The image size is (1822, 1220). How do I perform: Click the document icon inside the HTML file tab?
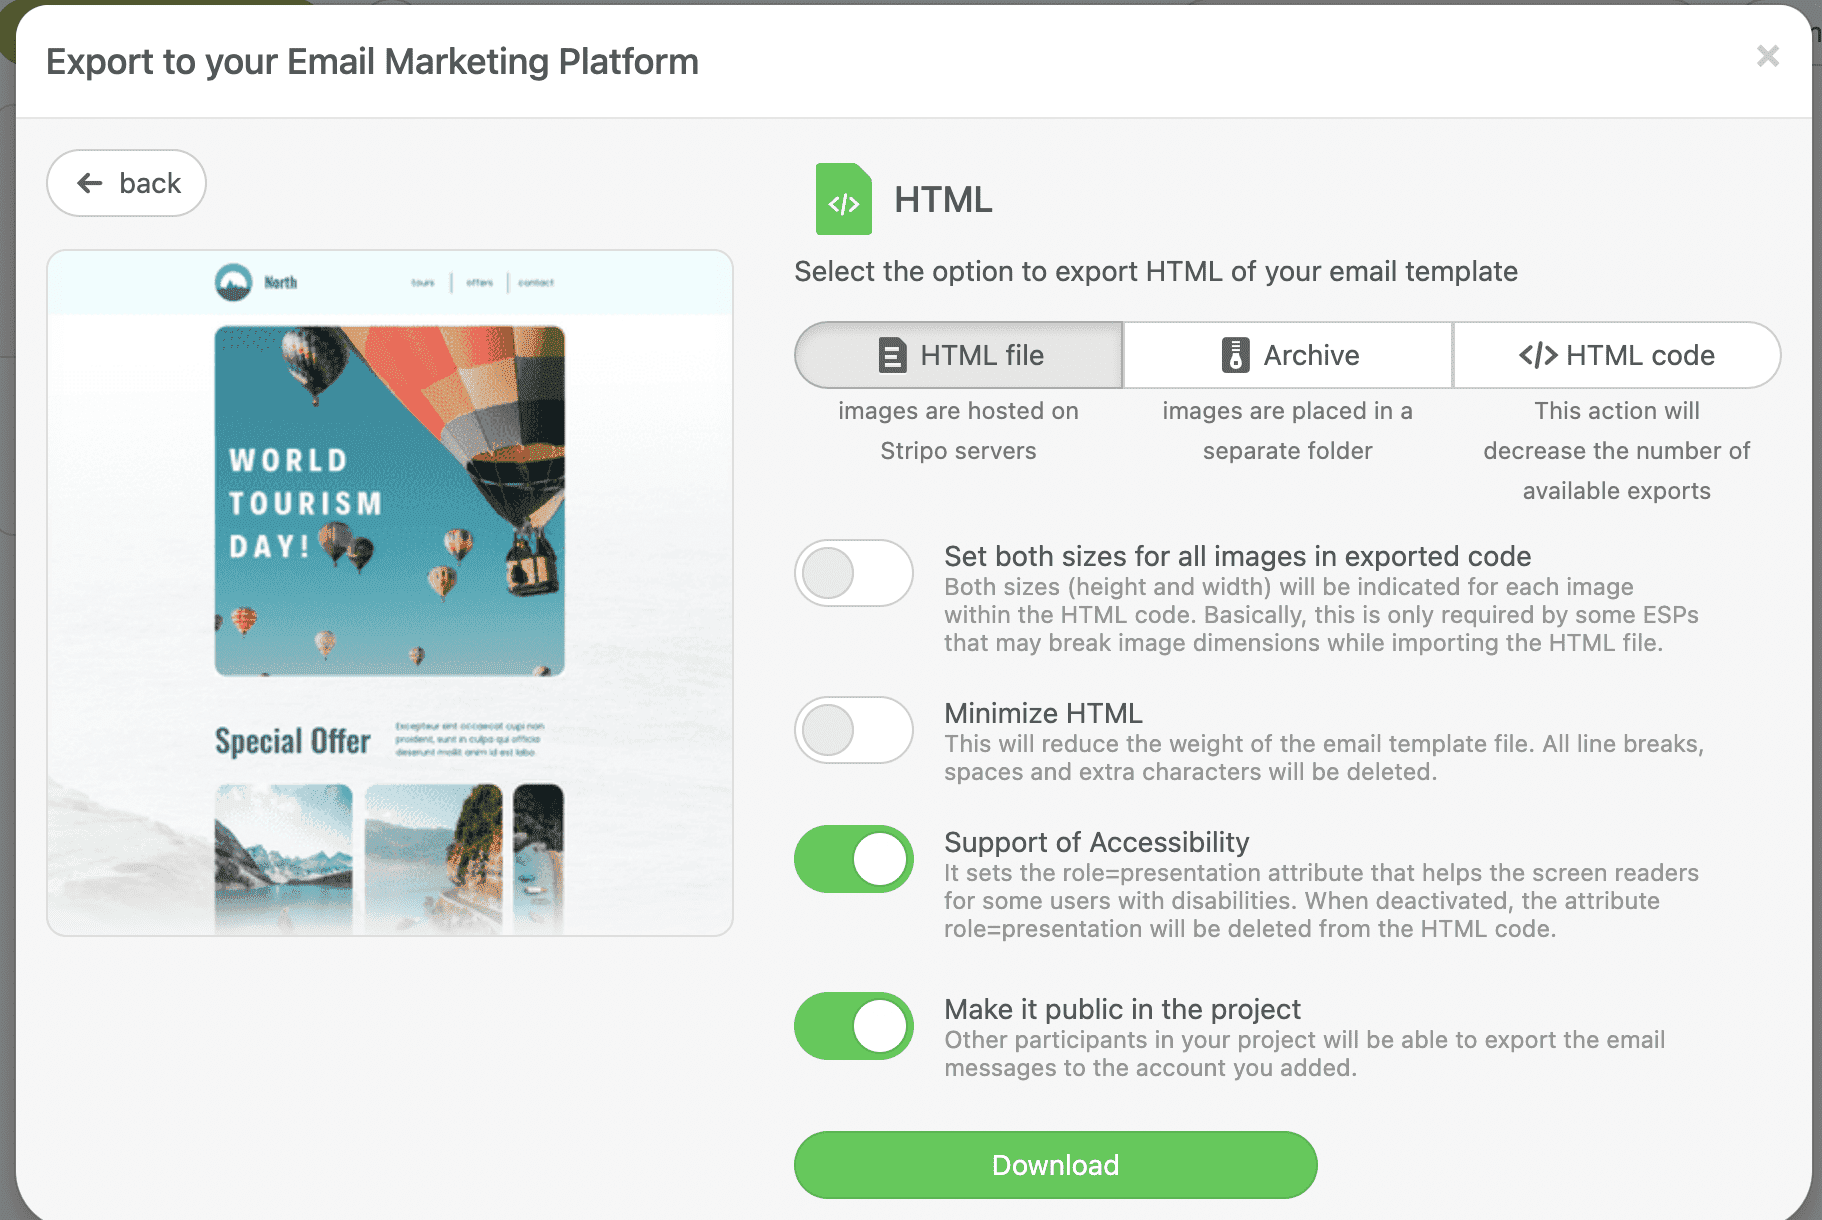pyautogui.click(x=890, y=355)
